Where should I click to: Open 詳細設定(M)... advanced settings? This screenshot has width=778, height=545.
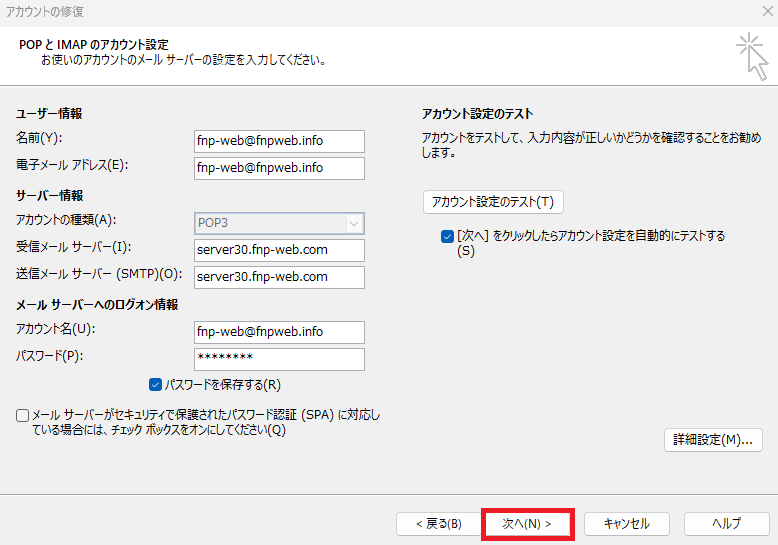click(x=713, y=440)
